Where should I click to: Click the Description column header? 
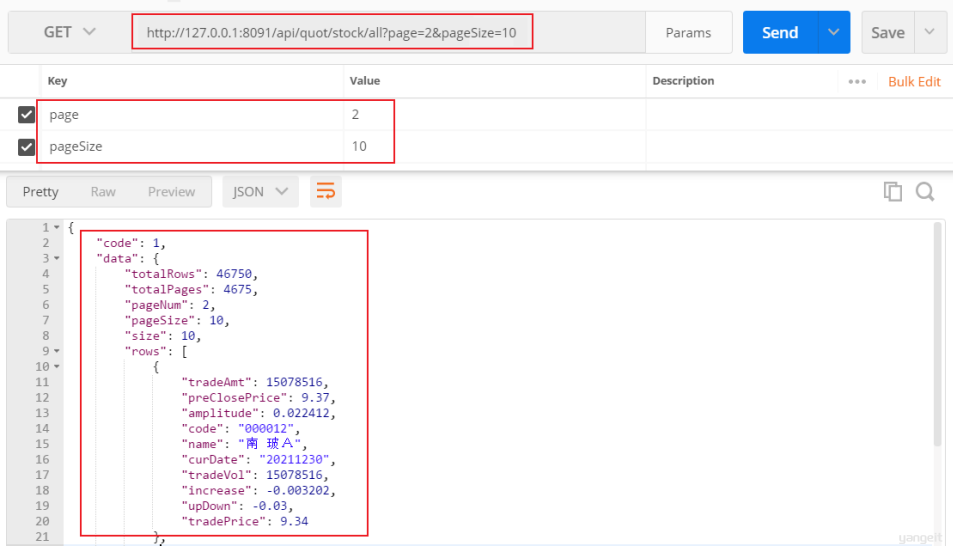[x=683, y=81]
